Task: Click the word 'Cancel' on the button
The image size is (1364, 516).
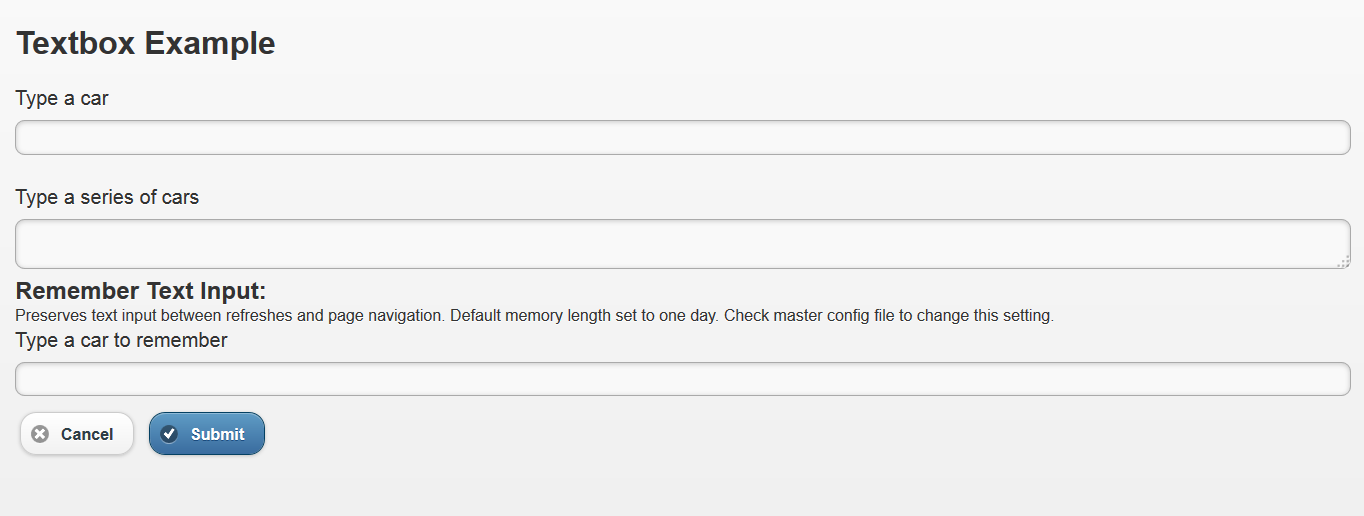Action: coord(87,434)
